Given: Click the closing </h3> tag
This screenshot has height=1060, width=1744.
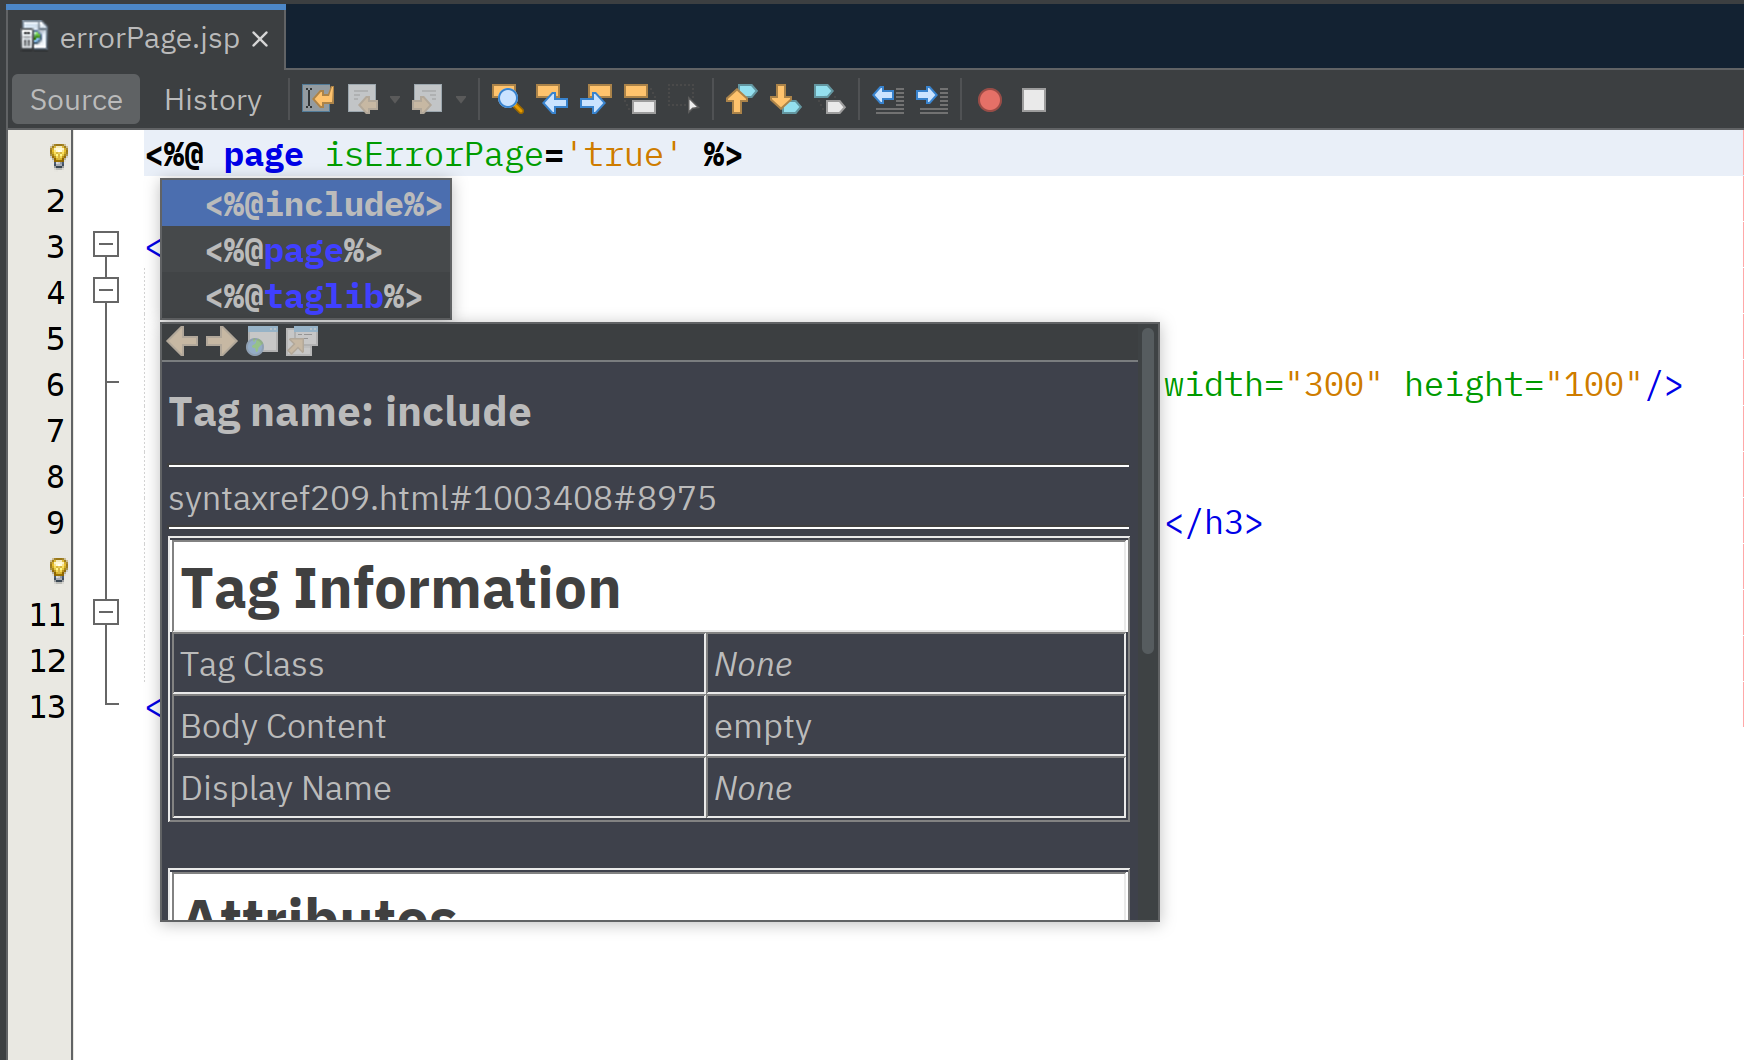Looking at the screenshot, I should [x=1214, y=523].
